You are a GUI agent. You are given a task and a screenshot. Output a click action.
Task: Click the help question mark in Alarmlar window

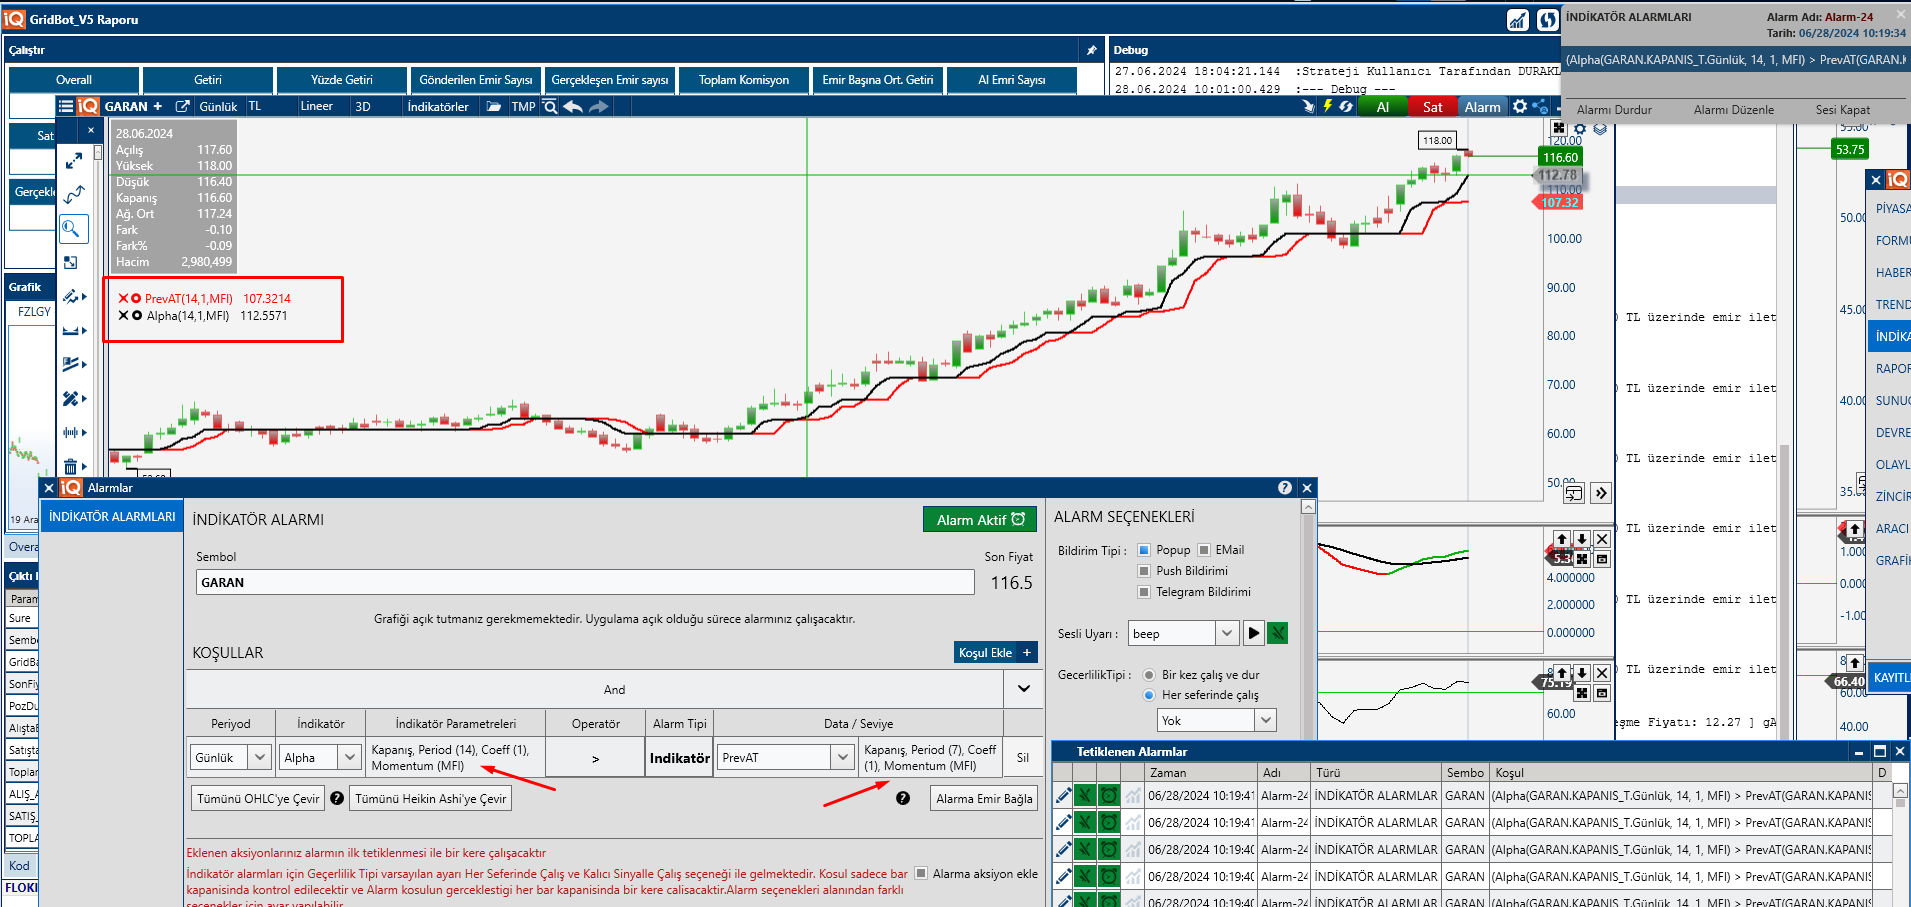1284,488
